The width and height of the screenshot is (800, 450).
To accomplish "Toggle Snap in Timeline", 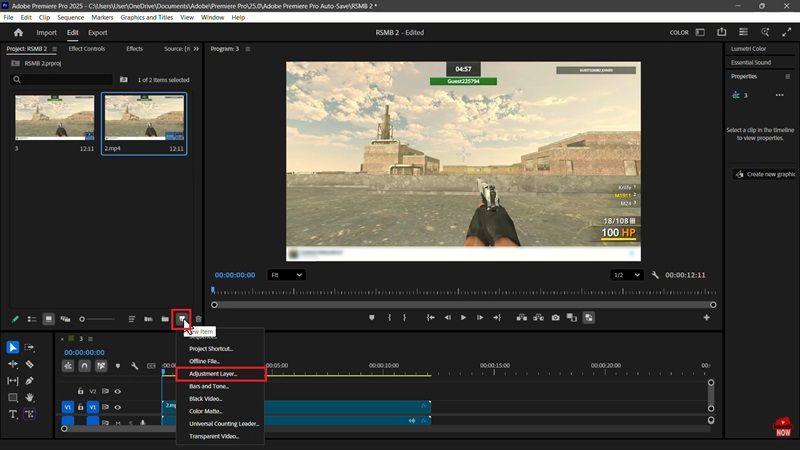I will click(x=84, y=366).
